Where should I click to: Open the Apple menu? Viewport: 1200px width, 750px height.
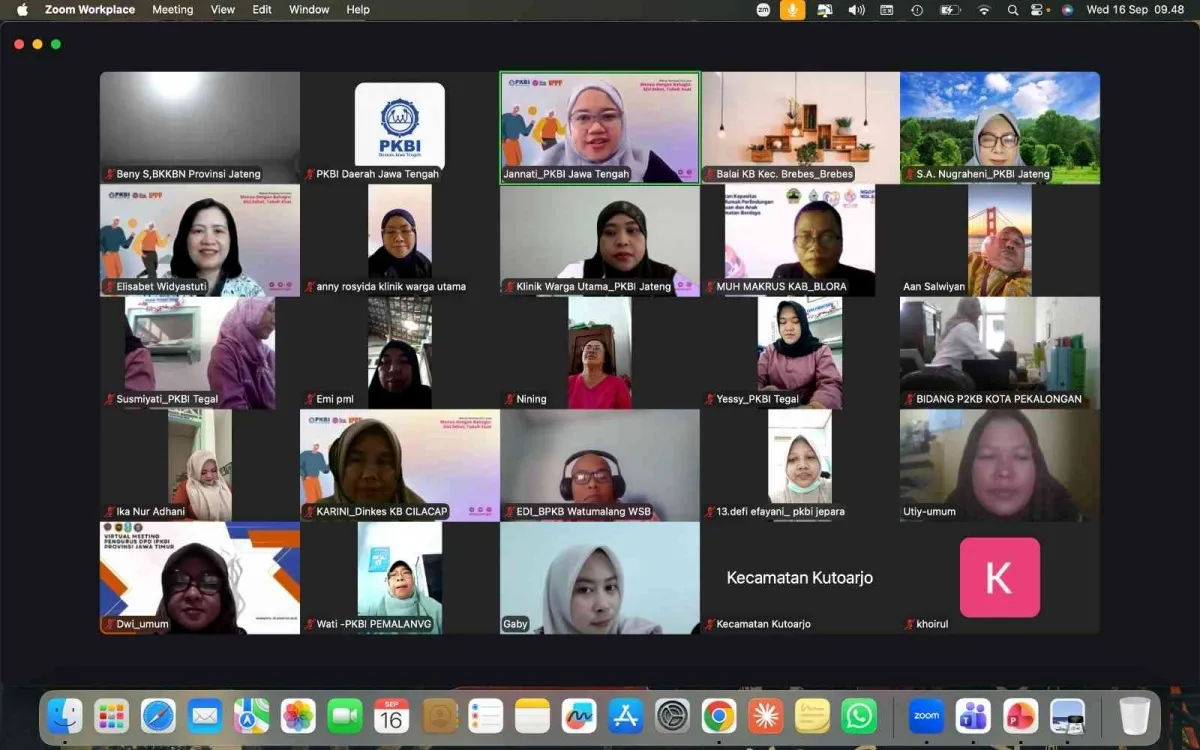(22, 10)
